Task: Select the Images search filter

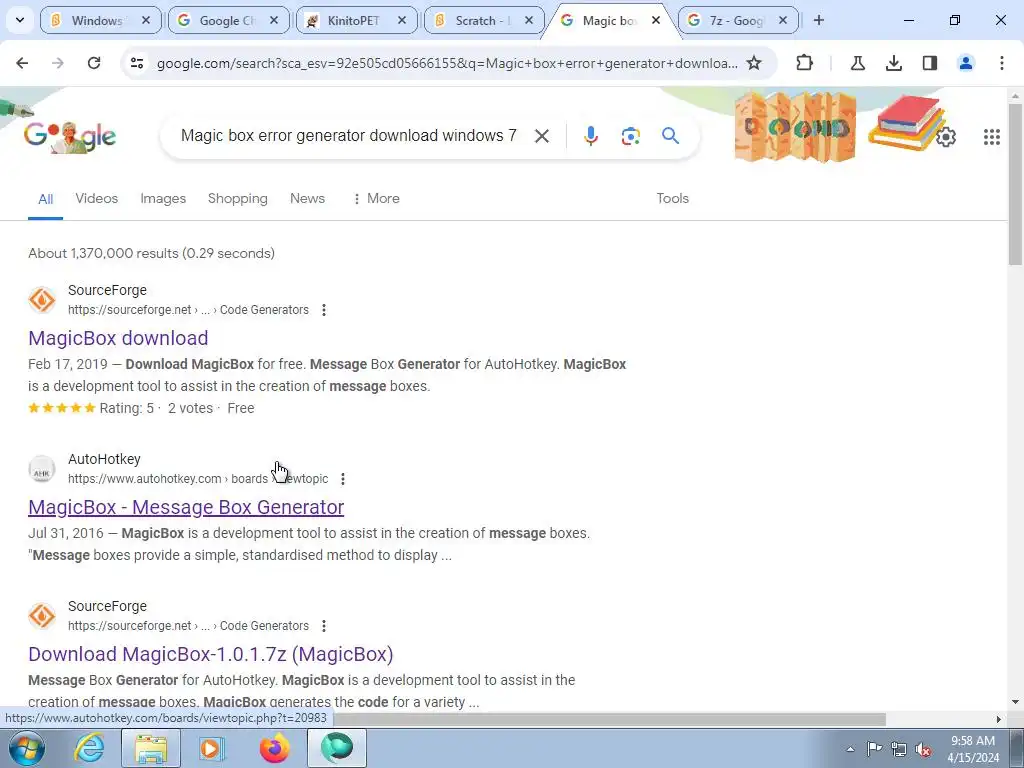Action: point(163,199)
